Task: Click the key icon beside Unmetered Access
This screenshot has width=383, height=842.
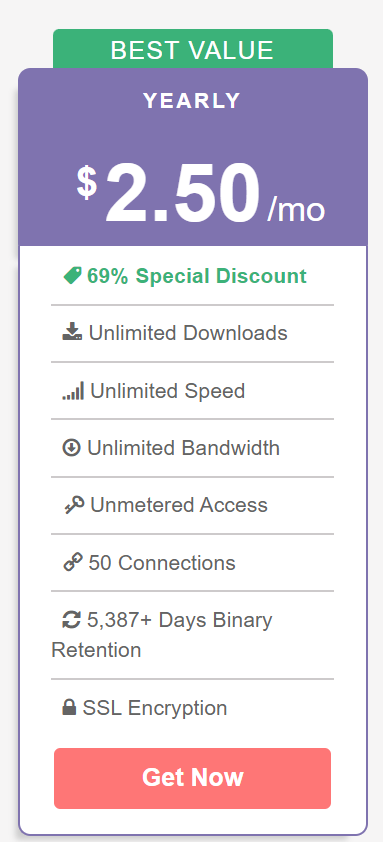Action: pos(74,505)
